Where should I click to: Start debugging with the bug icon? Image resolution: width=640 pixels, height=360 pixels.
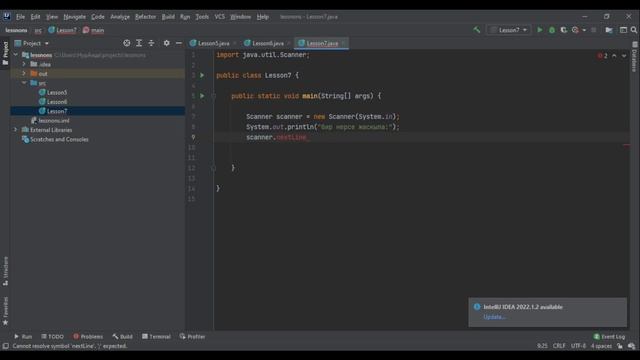(x=552, y=30)
